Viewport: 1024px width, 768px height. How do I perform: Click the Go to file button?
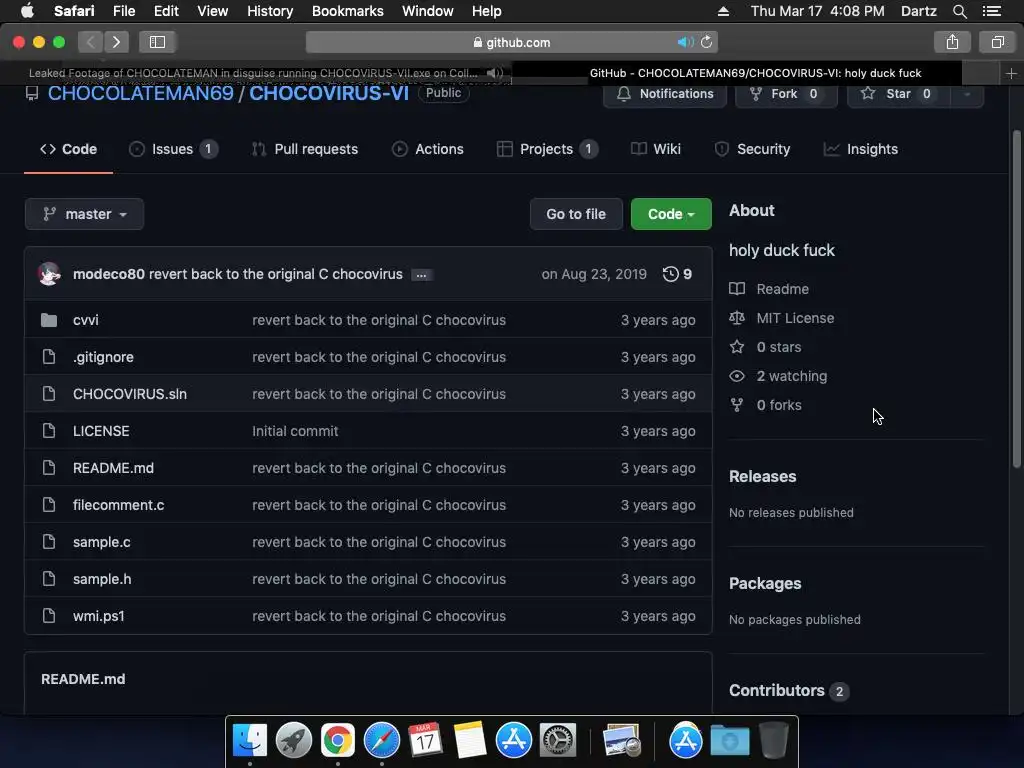pyautogui.click(x=576, y=214)
